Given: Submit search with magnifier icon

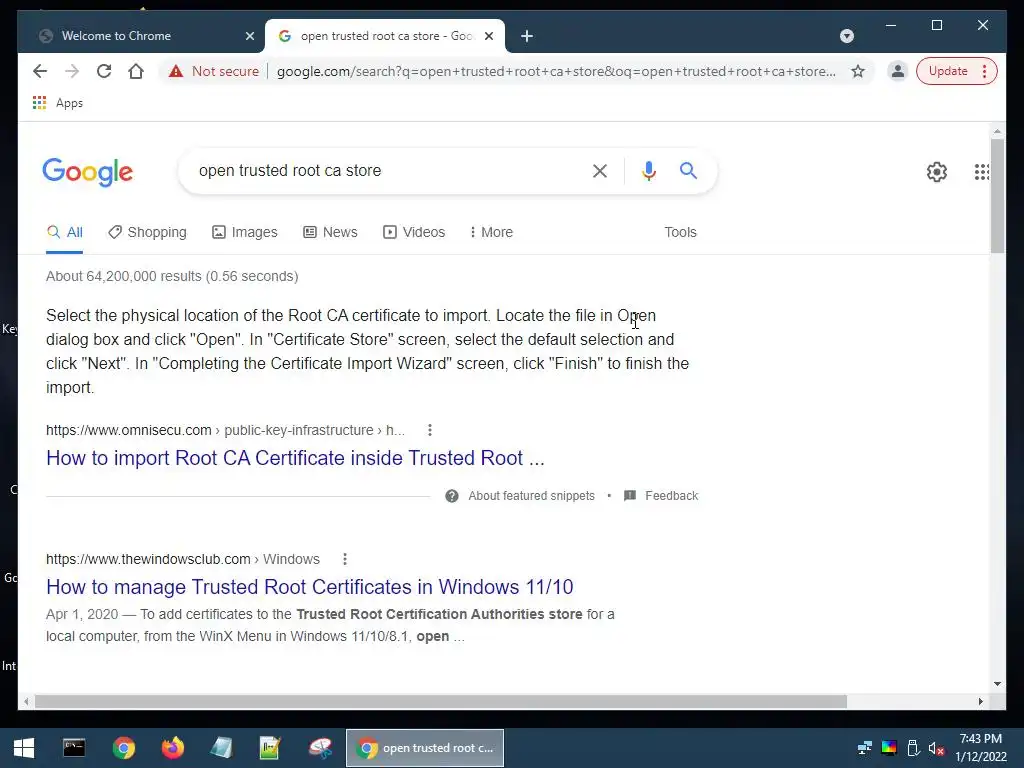Looking at the screenshot, I should pos(688,171).
